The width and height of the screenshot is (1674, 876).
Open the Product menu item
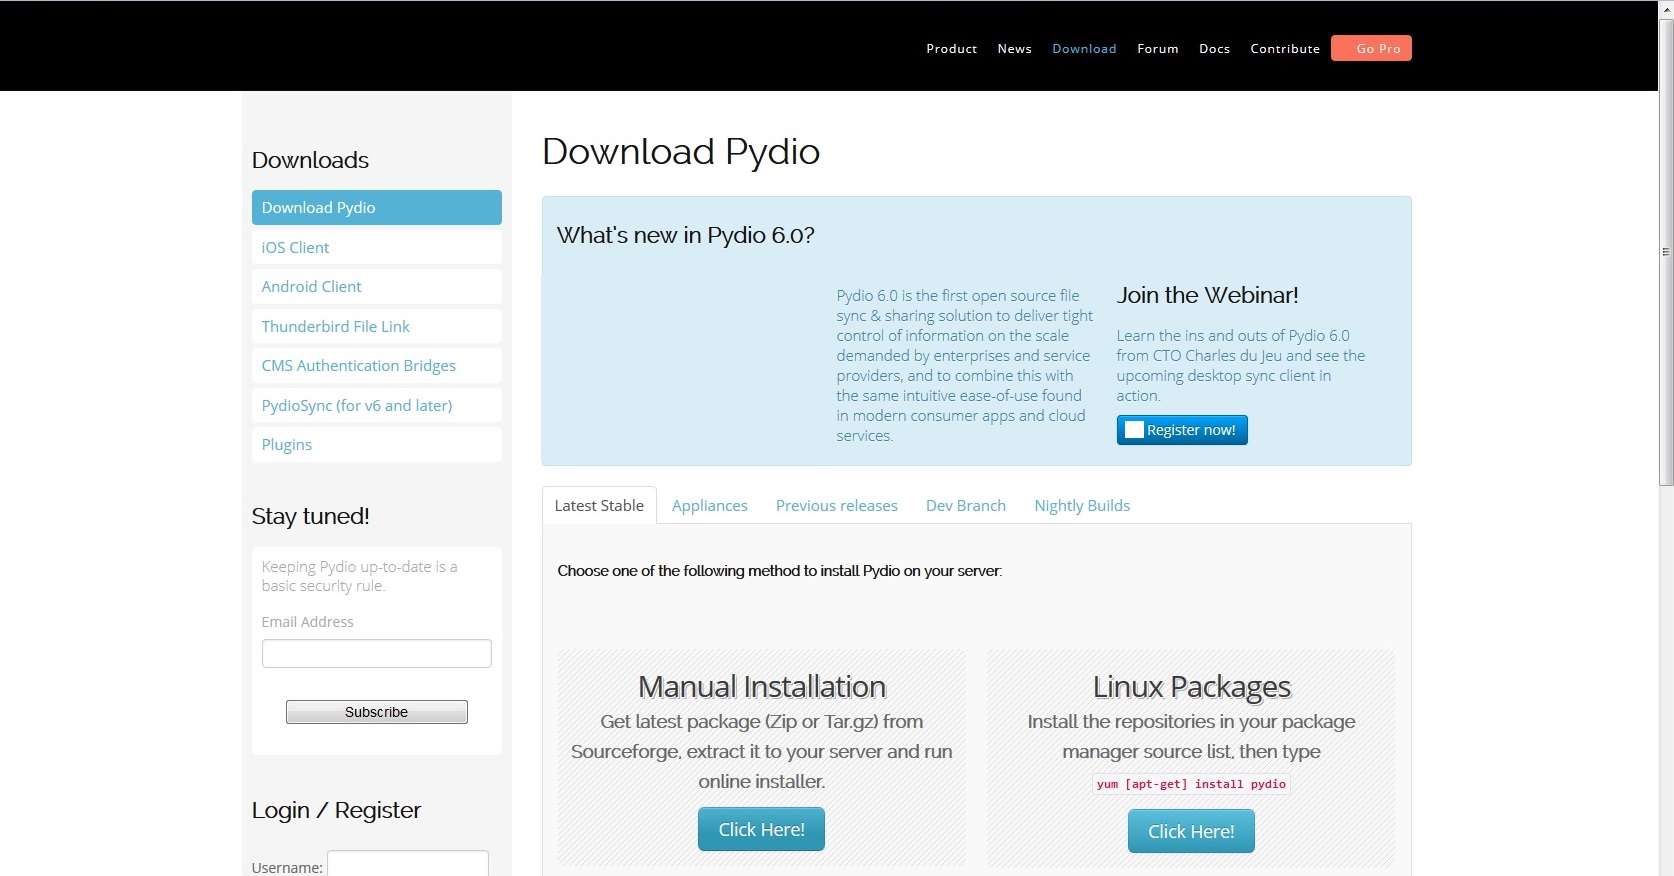(x=951, y=48)
